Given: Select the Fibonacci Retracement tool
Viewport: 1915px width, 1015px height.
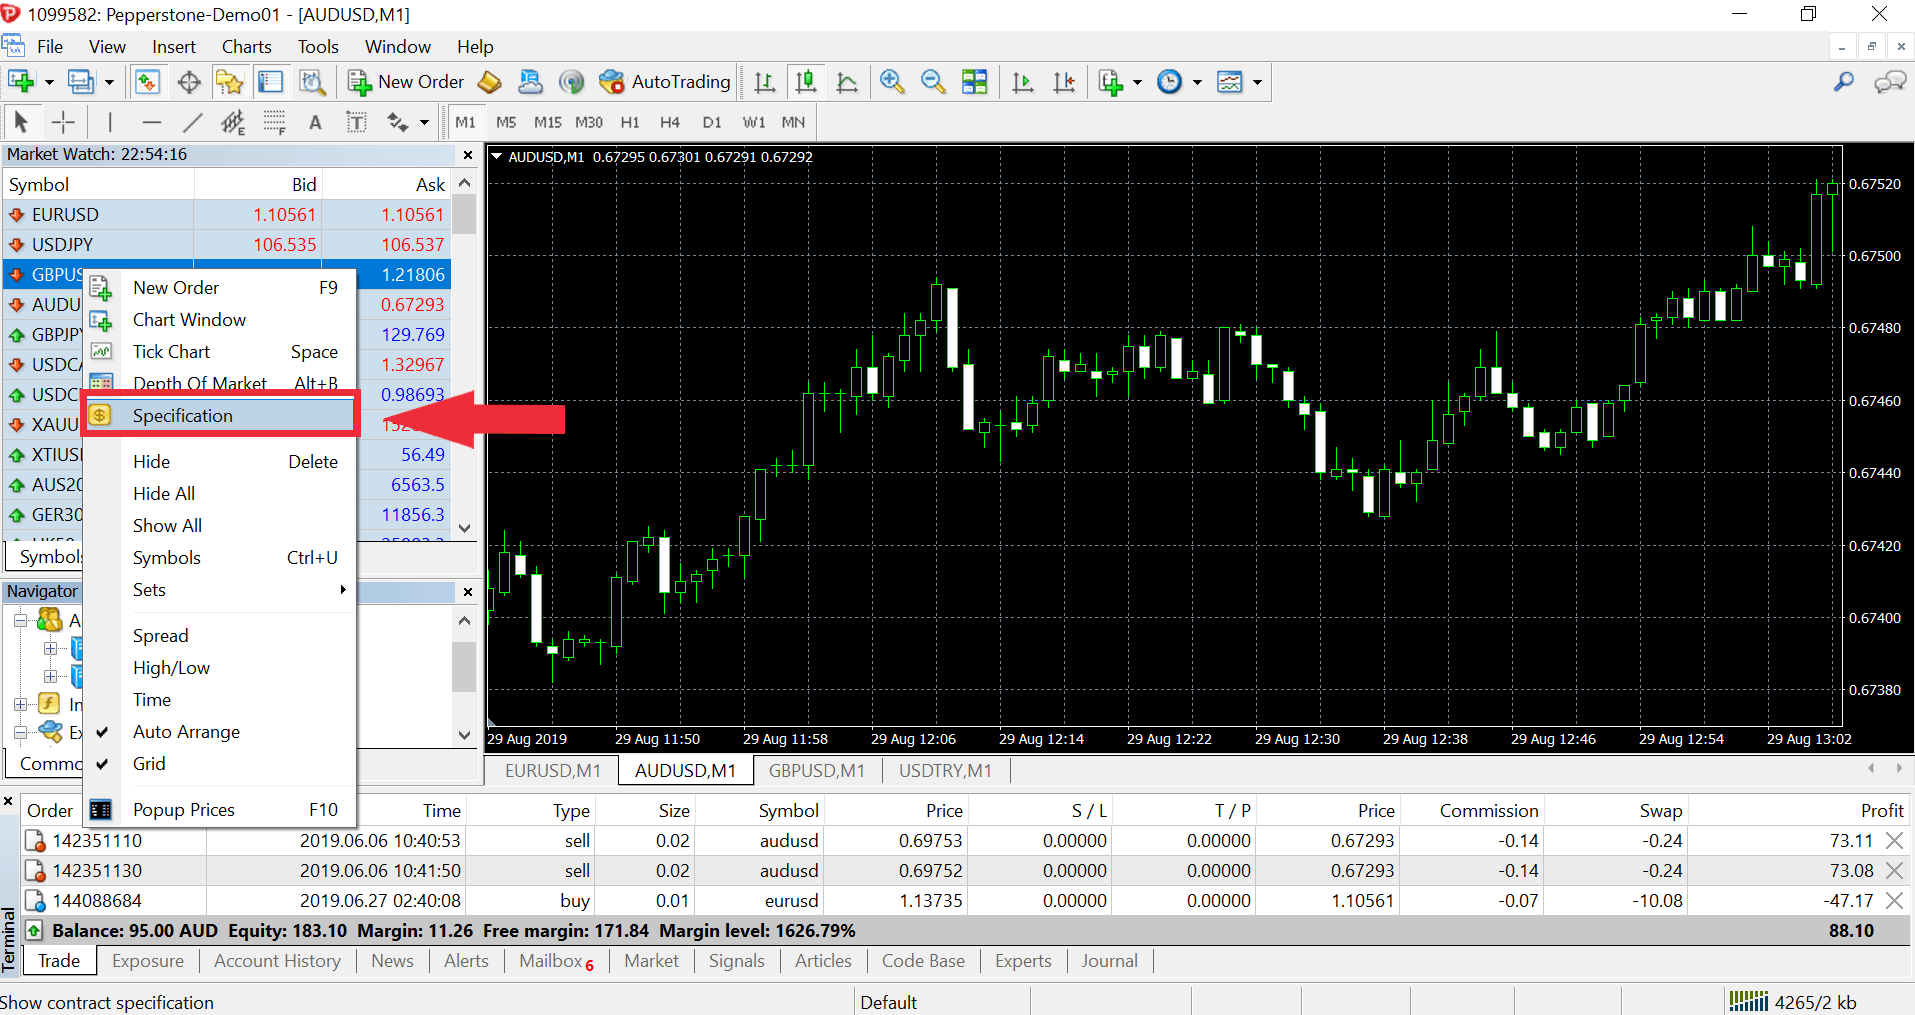Looking at the screenshot, I should 275,122.
